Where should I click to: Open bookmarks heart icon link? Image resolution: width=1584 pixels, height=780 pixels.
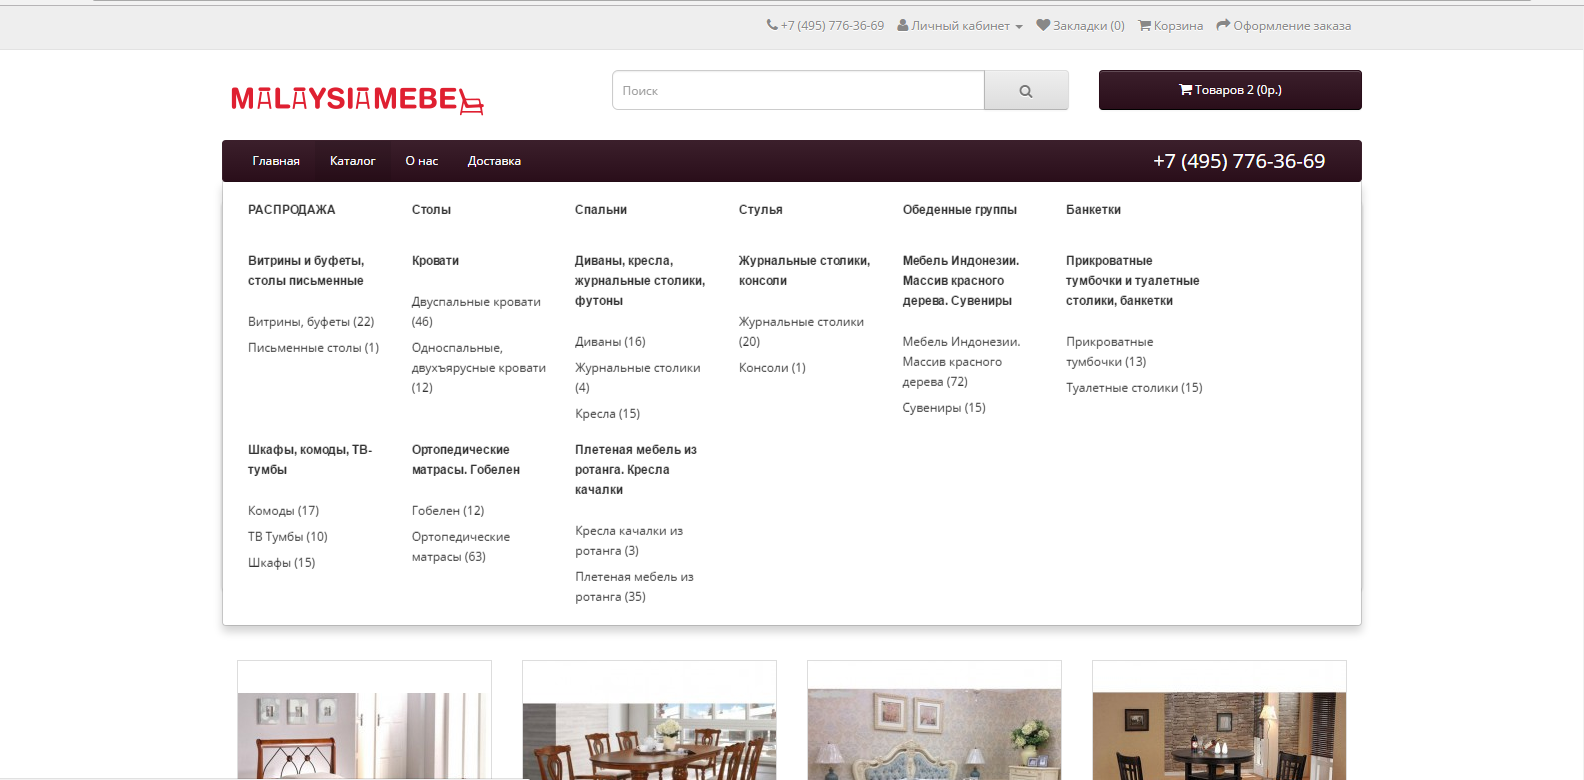[x=1043, y=25]
